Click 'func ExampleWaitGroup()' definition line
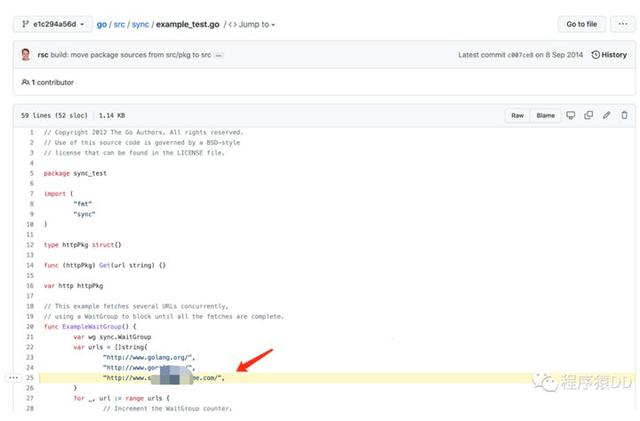640x421 pixels. [90, 327]
